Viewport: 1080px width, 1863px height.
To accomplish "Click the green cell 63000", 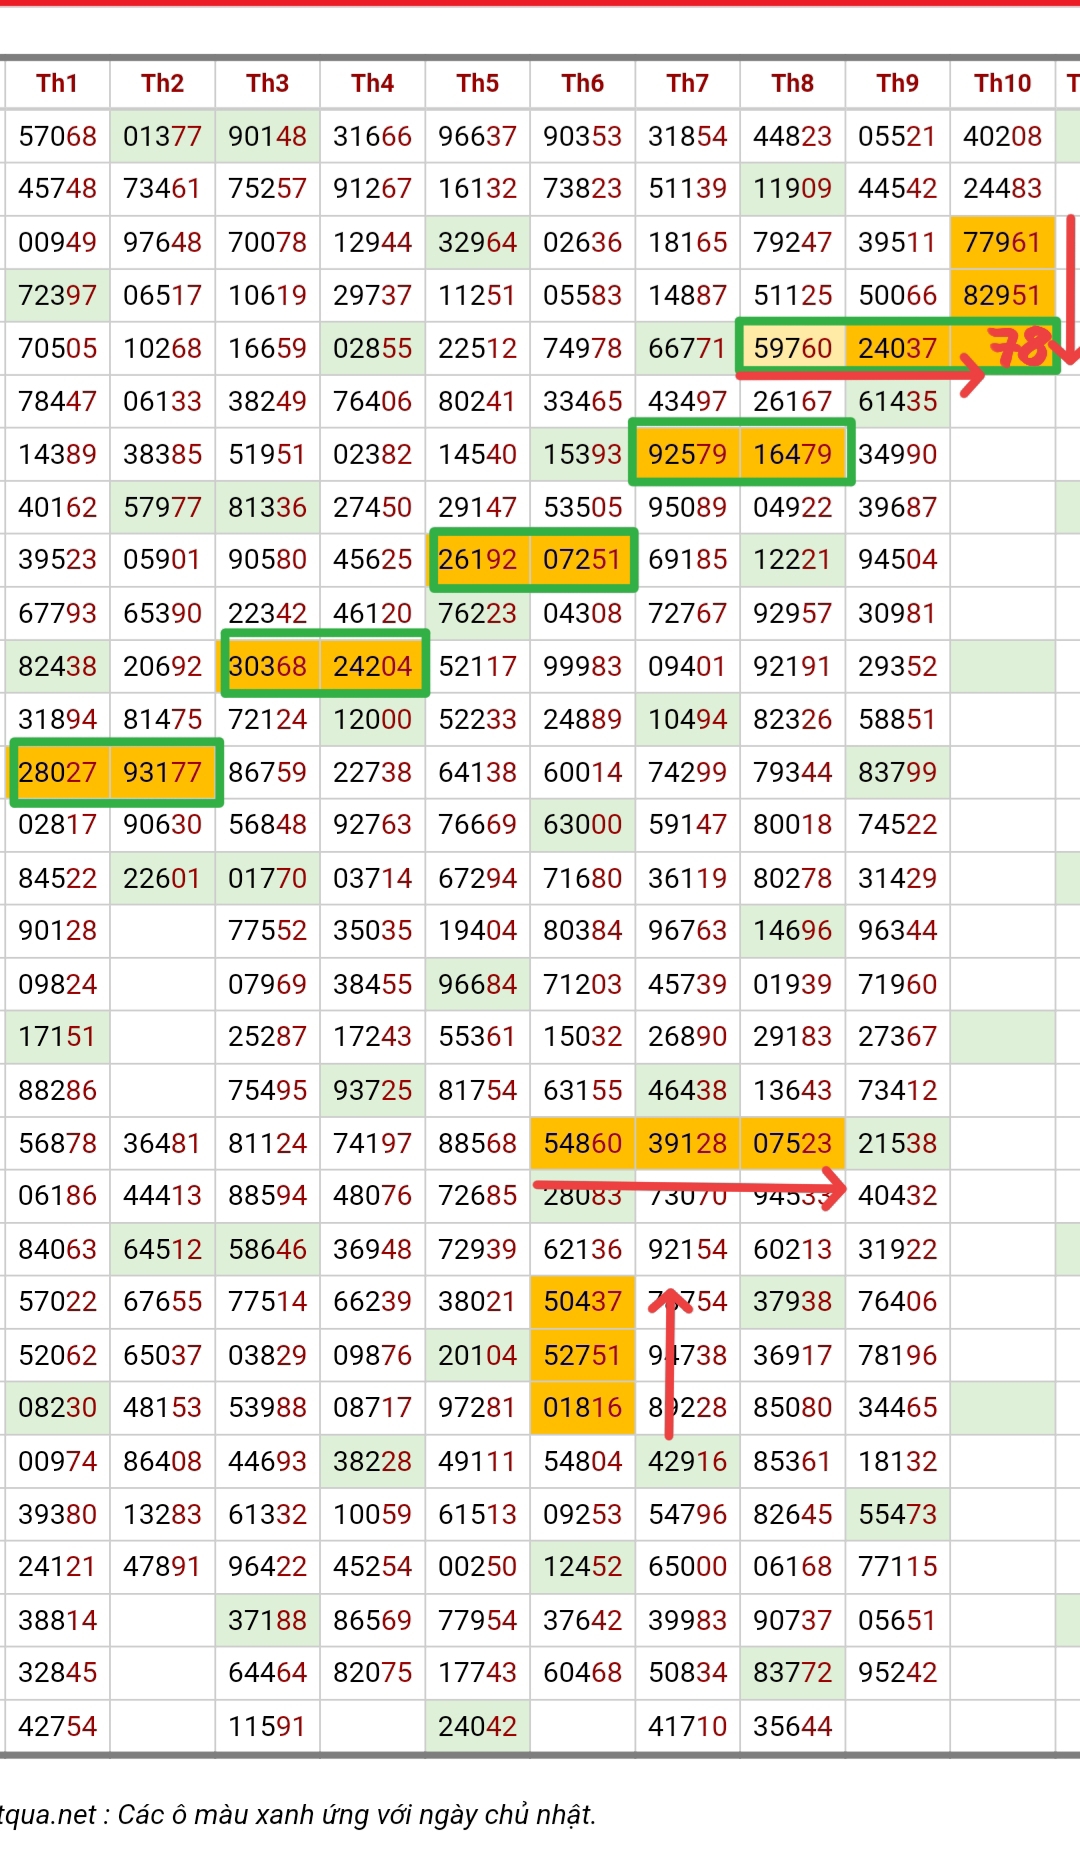I will coord(582,825).
